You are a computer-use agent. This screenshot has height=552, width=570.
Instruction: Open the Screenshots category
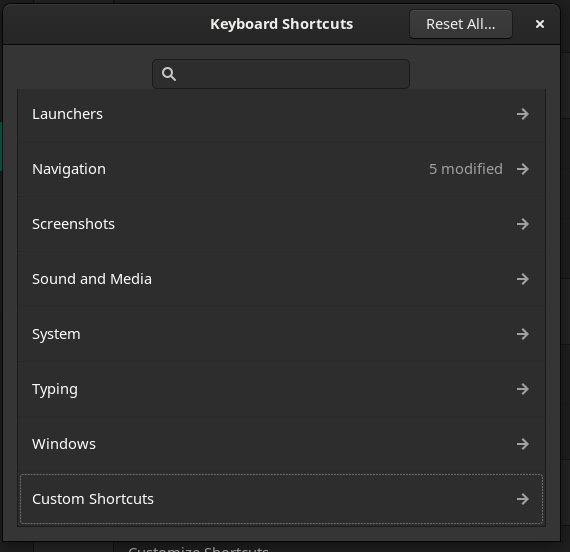point(281,224)
